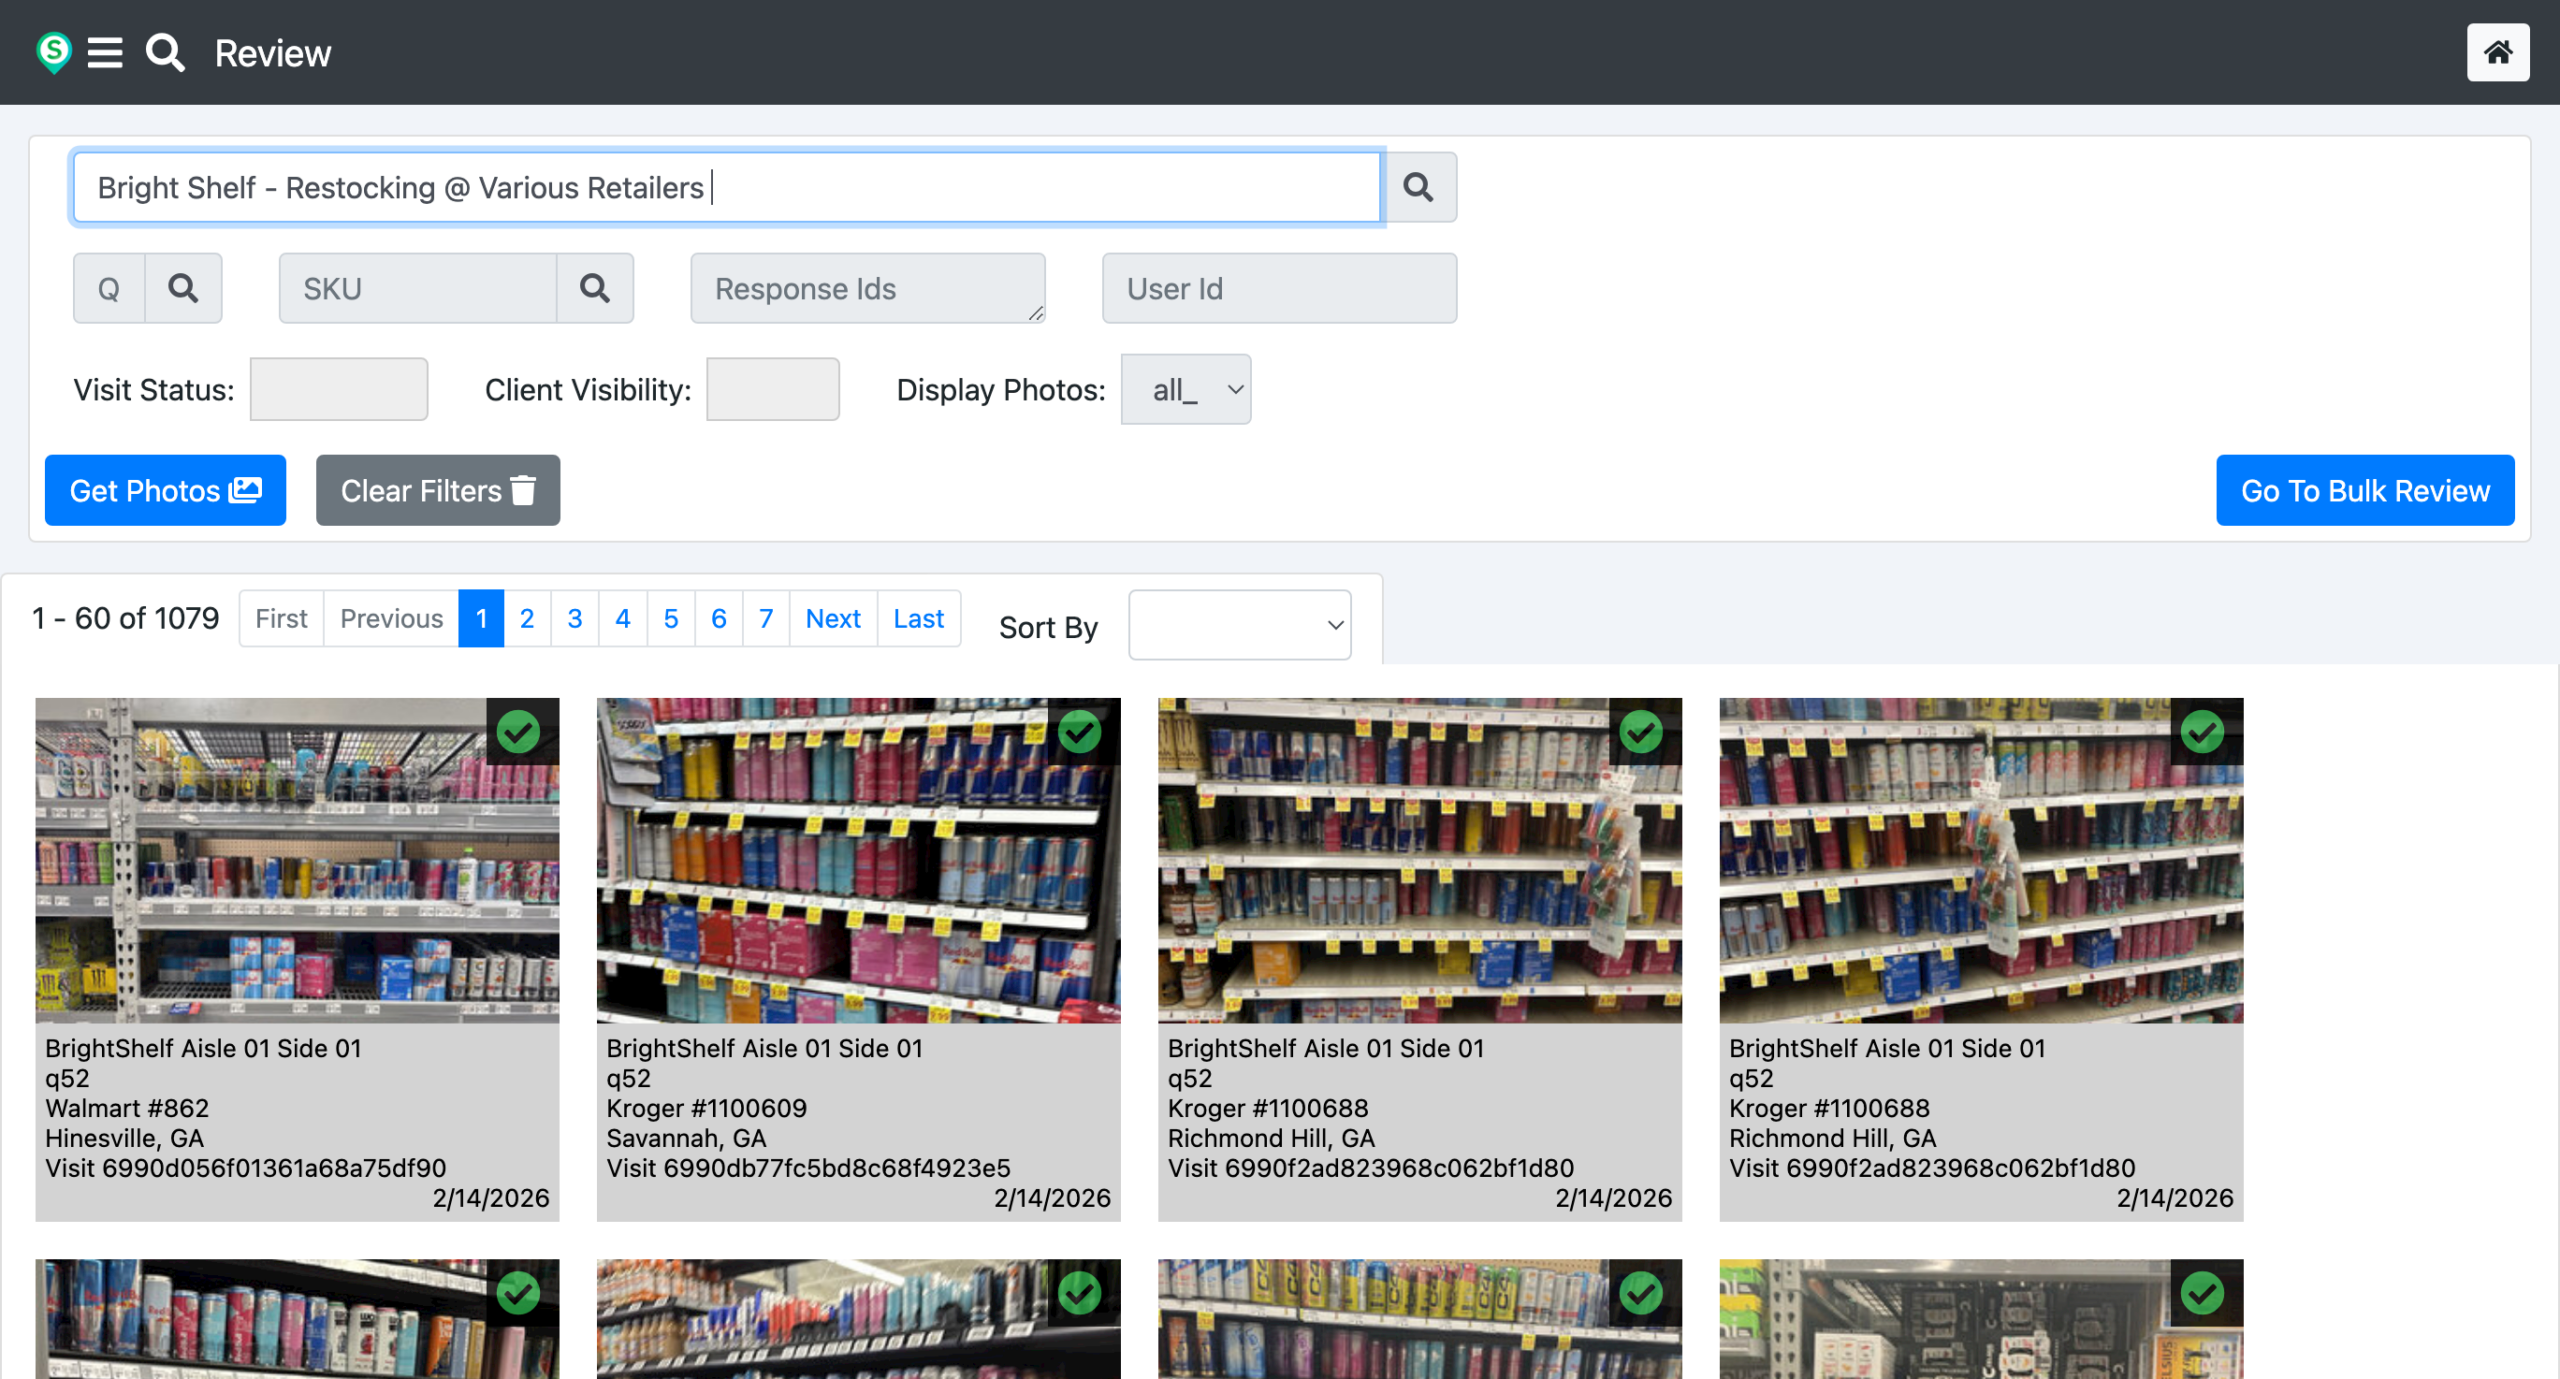Go to page 3
Viewport: 2560px width, 1379px height.
[x=575, y=618]
